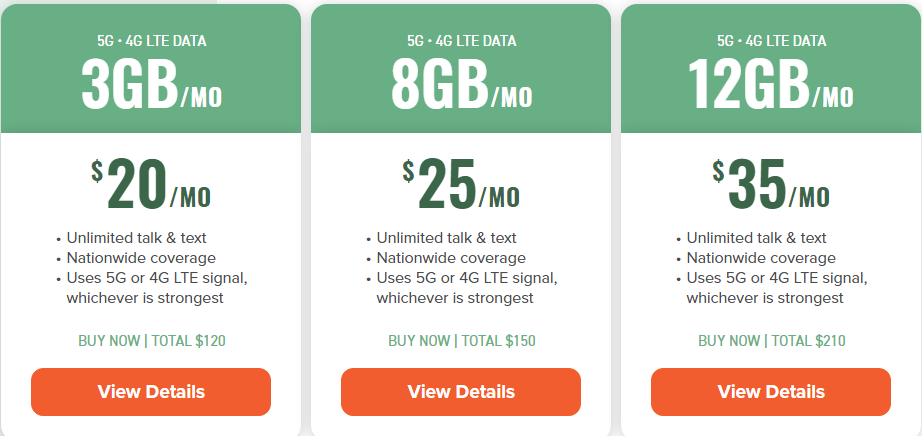
Task: Follow the Buy Now Total $210 link
Action: point(772,341)
